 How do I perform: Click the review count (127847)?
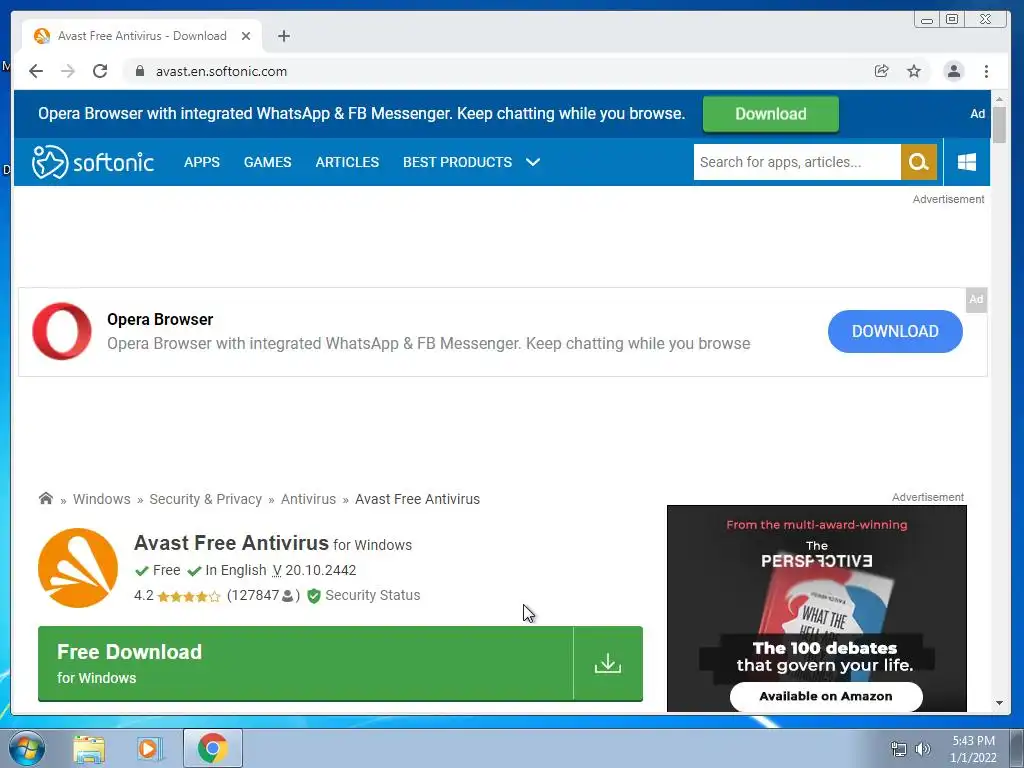click(x=263, y=596)
